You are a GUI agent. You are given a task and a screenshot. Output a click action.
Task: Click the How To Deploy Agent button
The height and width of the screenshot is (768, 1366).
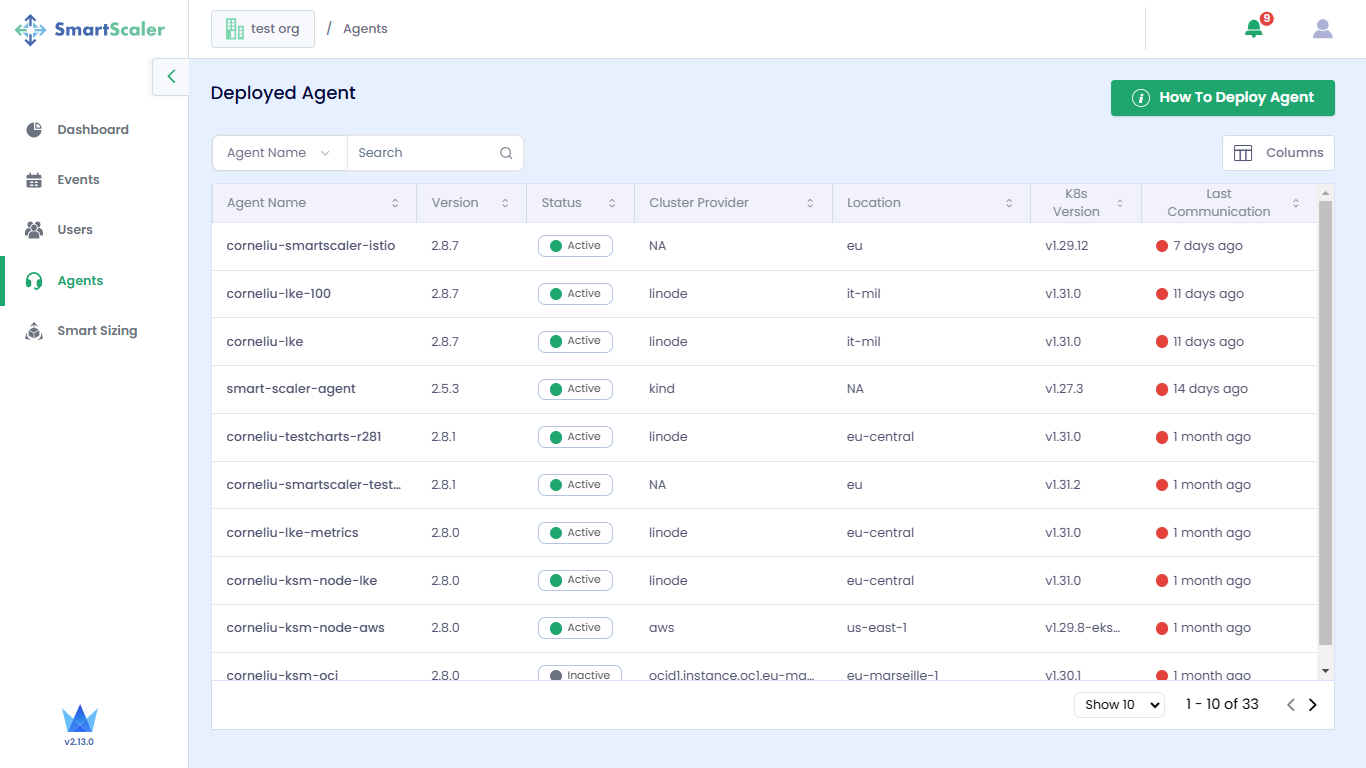(x=1223, y=98)
